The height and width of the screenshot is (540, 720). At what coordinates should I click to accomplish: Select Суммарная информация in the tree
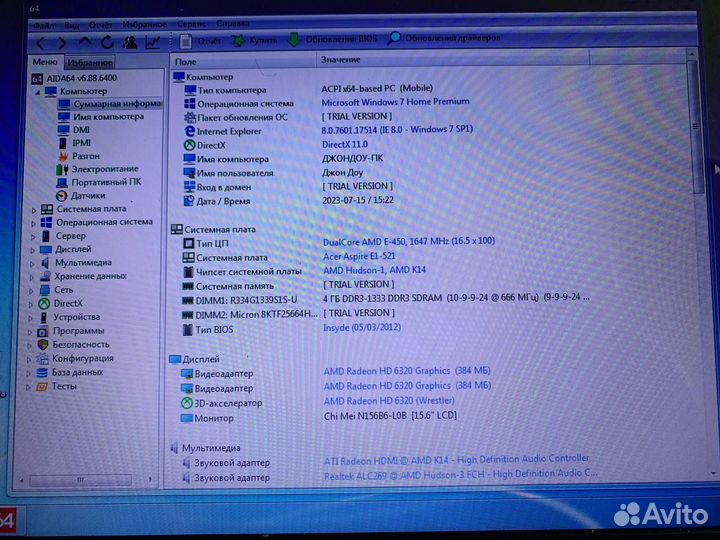[x=110, y=104]
